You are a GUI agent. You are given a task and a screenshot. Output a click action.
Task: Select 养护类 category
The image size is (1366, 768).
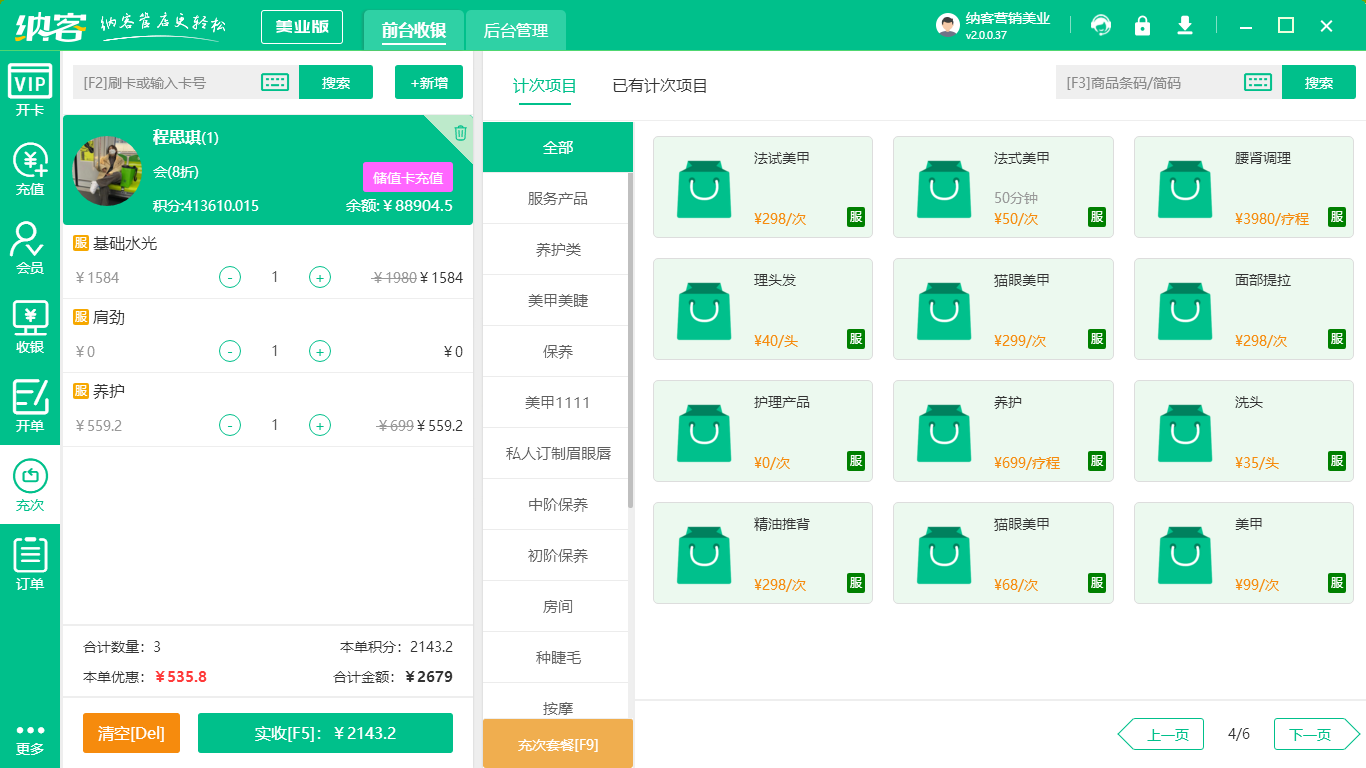click(558, 249)
